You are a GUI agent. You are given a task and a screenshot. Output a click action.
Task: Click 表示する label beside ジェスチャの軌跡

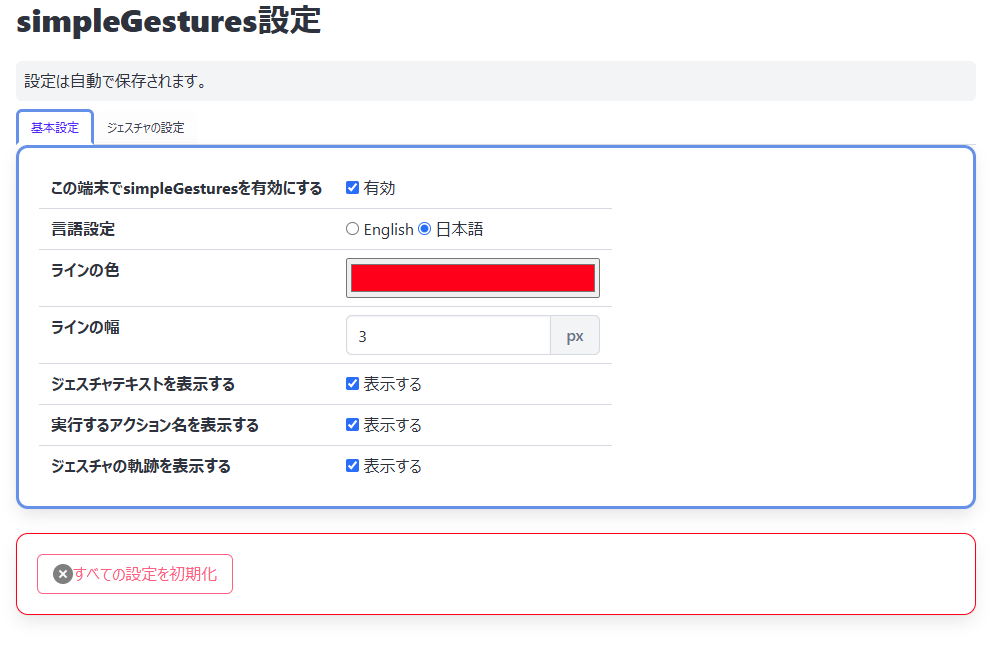pos(393,466)
